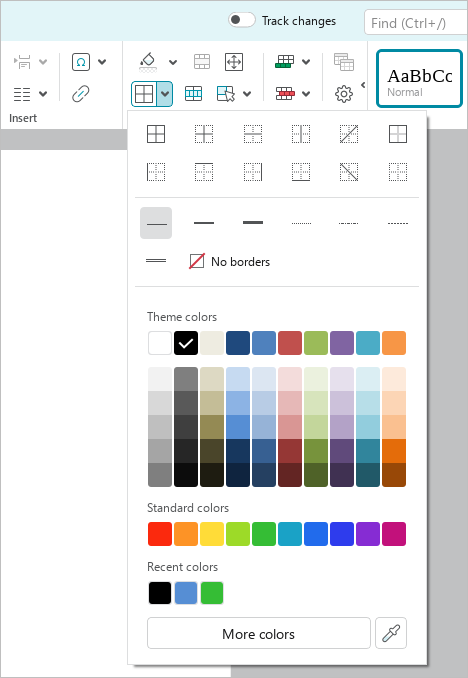468x678 pixels.
Task: Select the Normal paragraph style
Action: [419, 78]
